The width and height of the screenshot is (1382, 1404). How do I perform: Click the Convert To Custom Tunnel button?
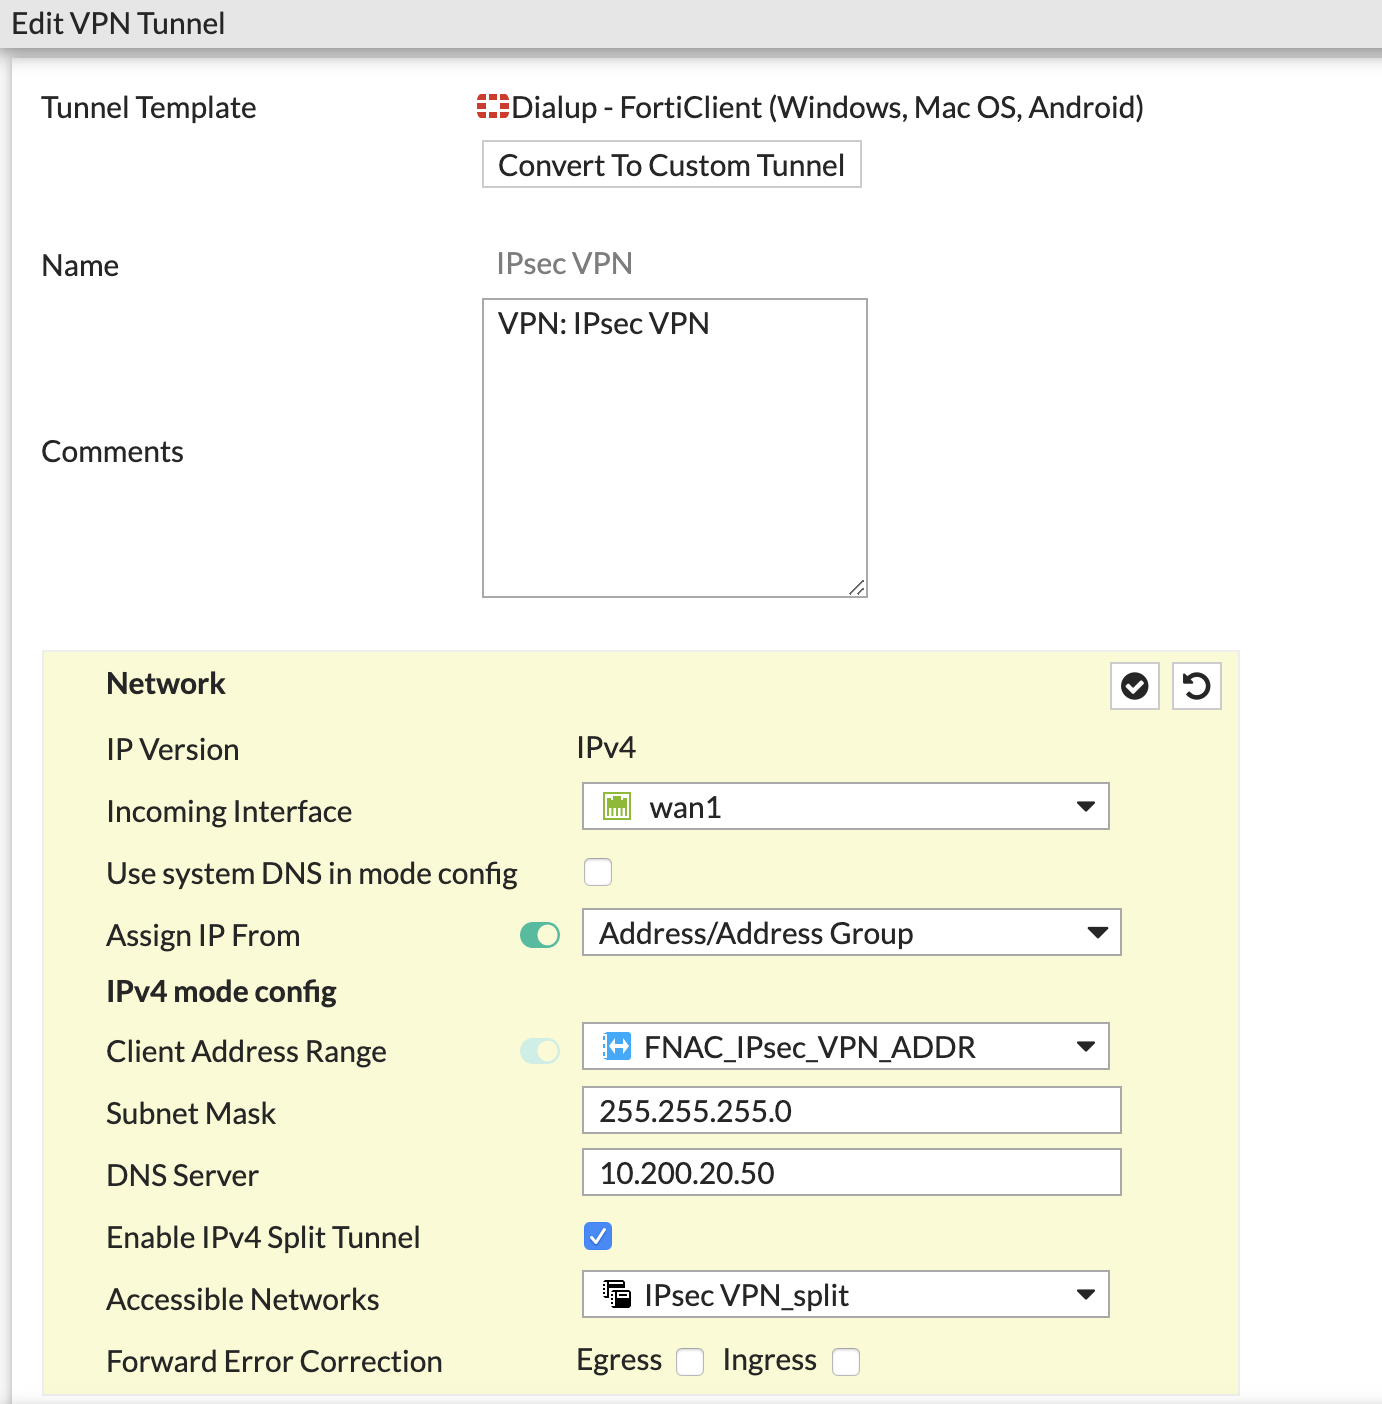tap(671, 164)
